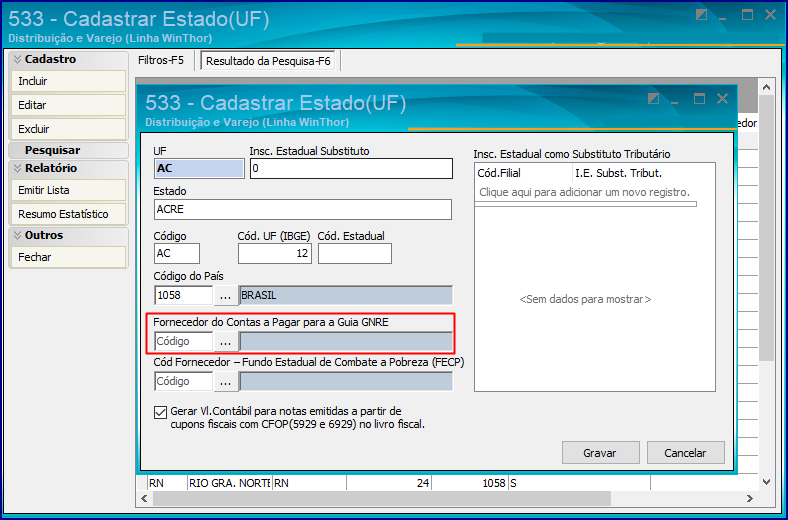Maximize the inner Cadastrar Estado dialog
788x520 pixels.
(700, 99)
